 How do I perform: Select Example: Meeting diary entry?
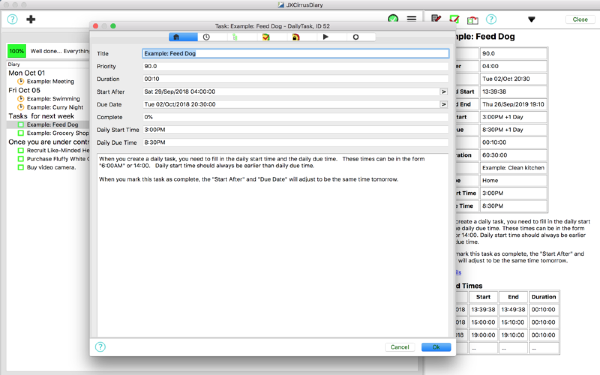(x=50, y=81)
